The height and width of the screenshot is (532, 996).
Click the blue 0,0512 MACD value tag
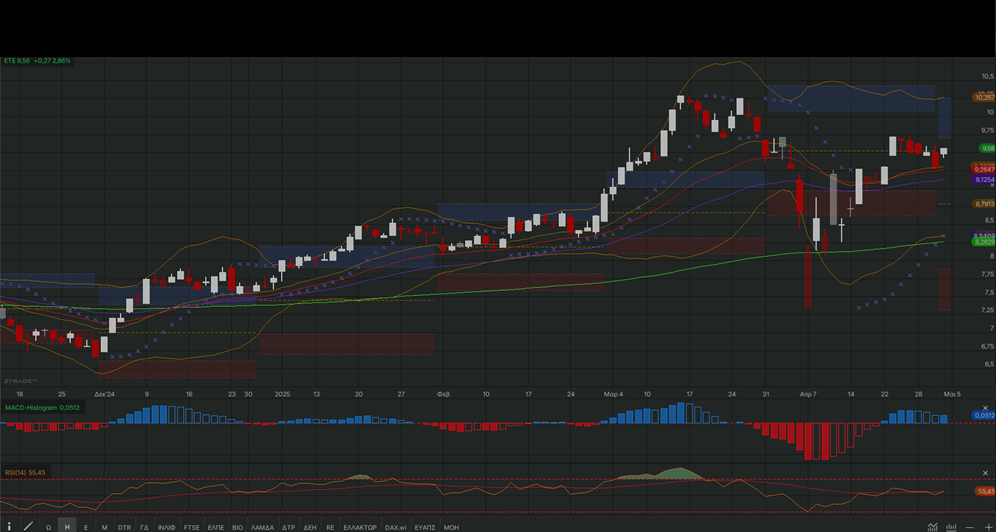pyautogui.click(x=984, y=415)
